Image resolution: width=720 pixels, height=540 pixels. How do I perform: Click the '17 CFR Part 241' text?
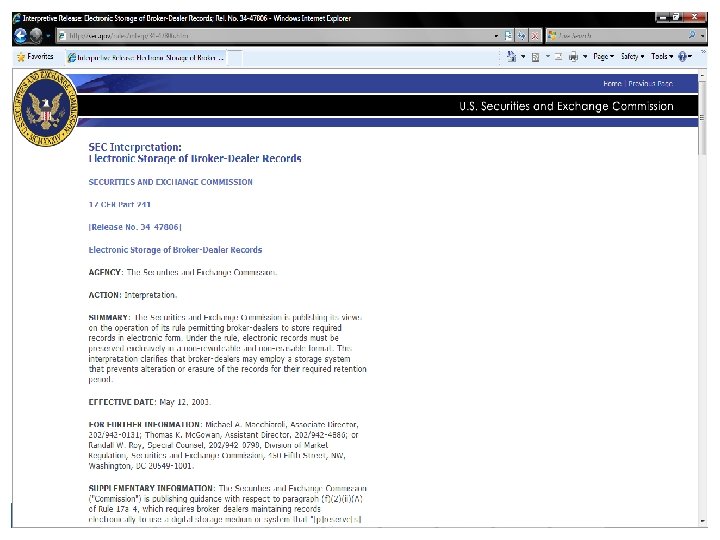point(119,204)
